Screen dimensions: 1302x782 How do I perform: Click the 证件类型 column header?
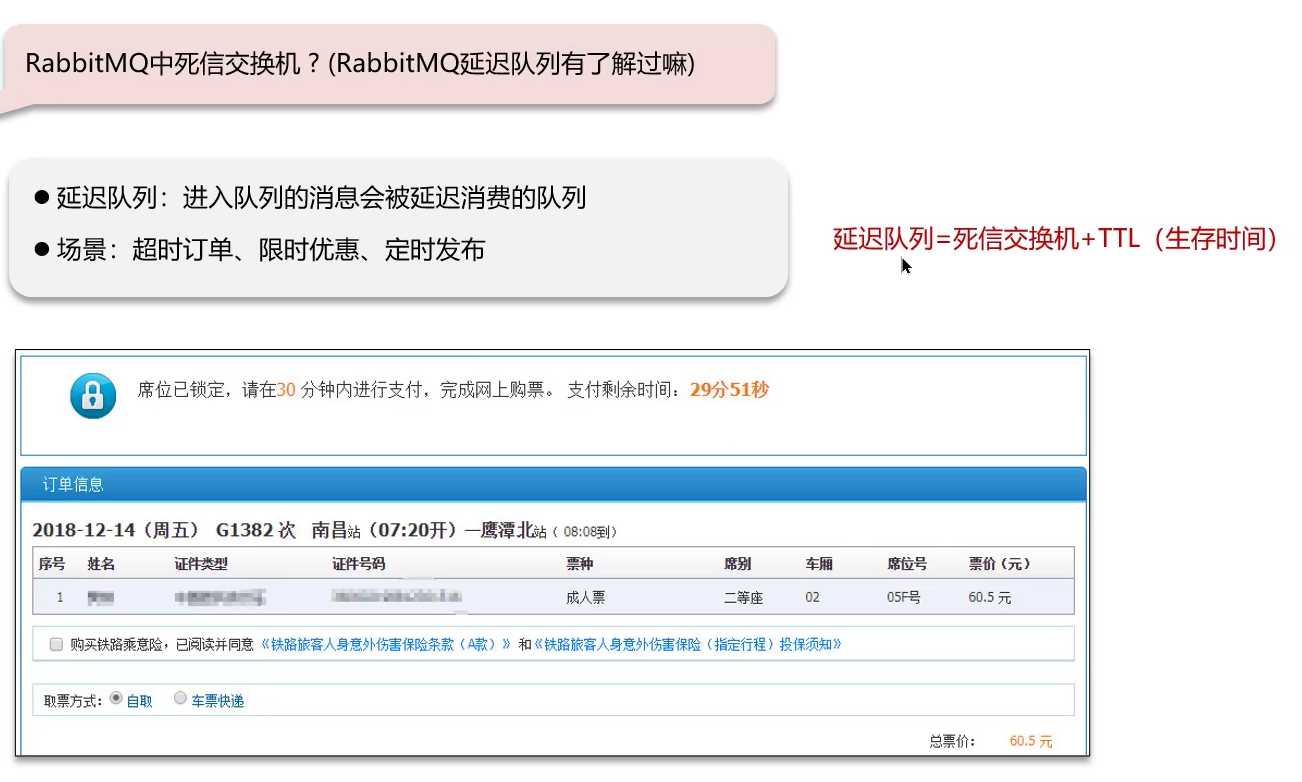pos(201,564)
